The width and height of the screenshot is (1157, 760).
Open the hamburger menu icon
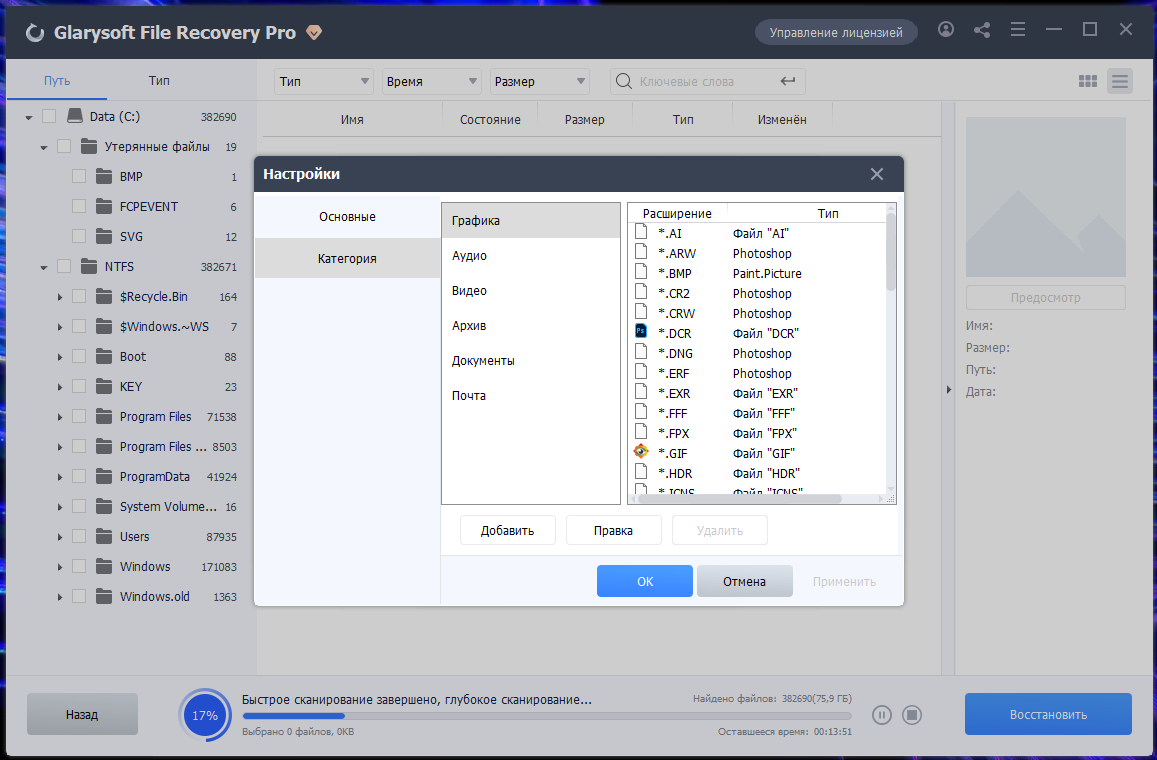point(1018,30)
